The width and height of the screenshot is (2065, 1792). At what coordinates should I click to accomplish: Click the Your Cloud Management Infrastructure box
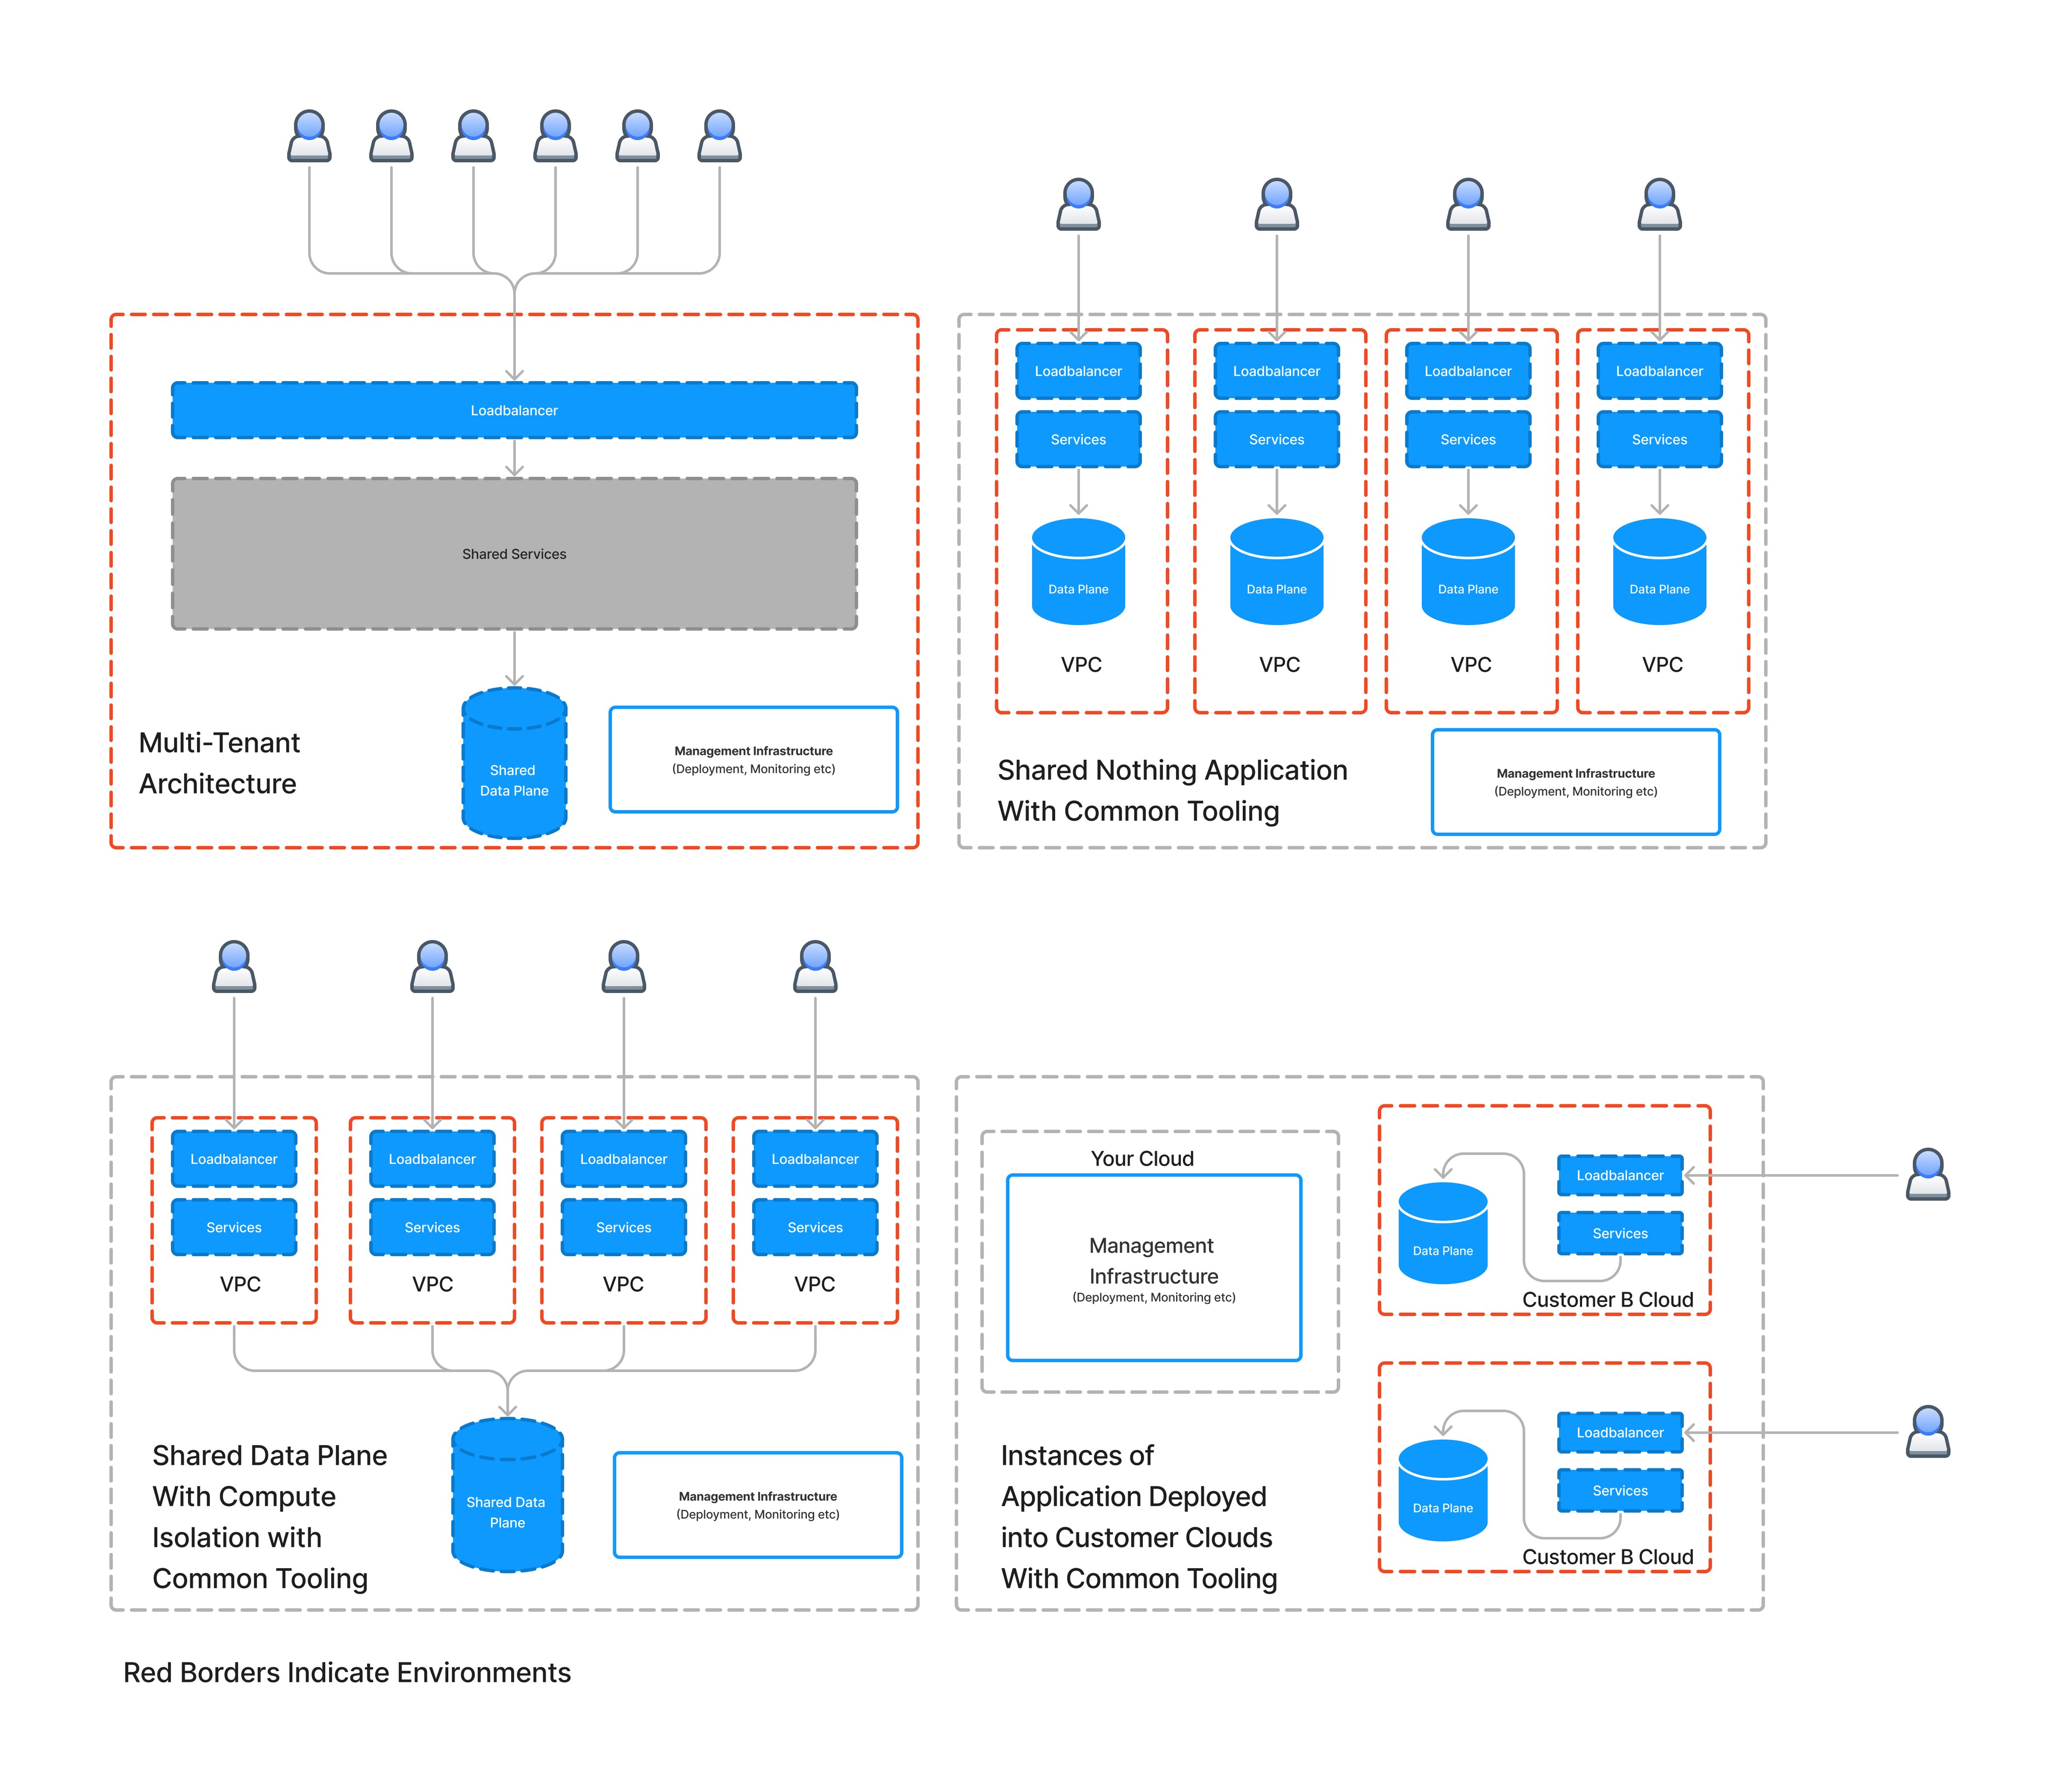[x=1153, y=1268]
